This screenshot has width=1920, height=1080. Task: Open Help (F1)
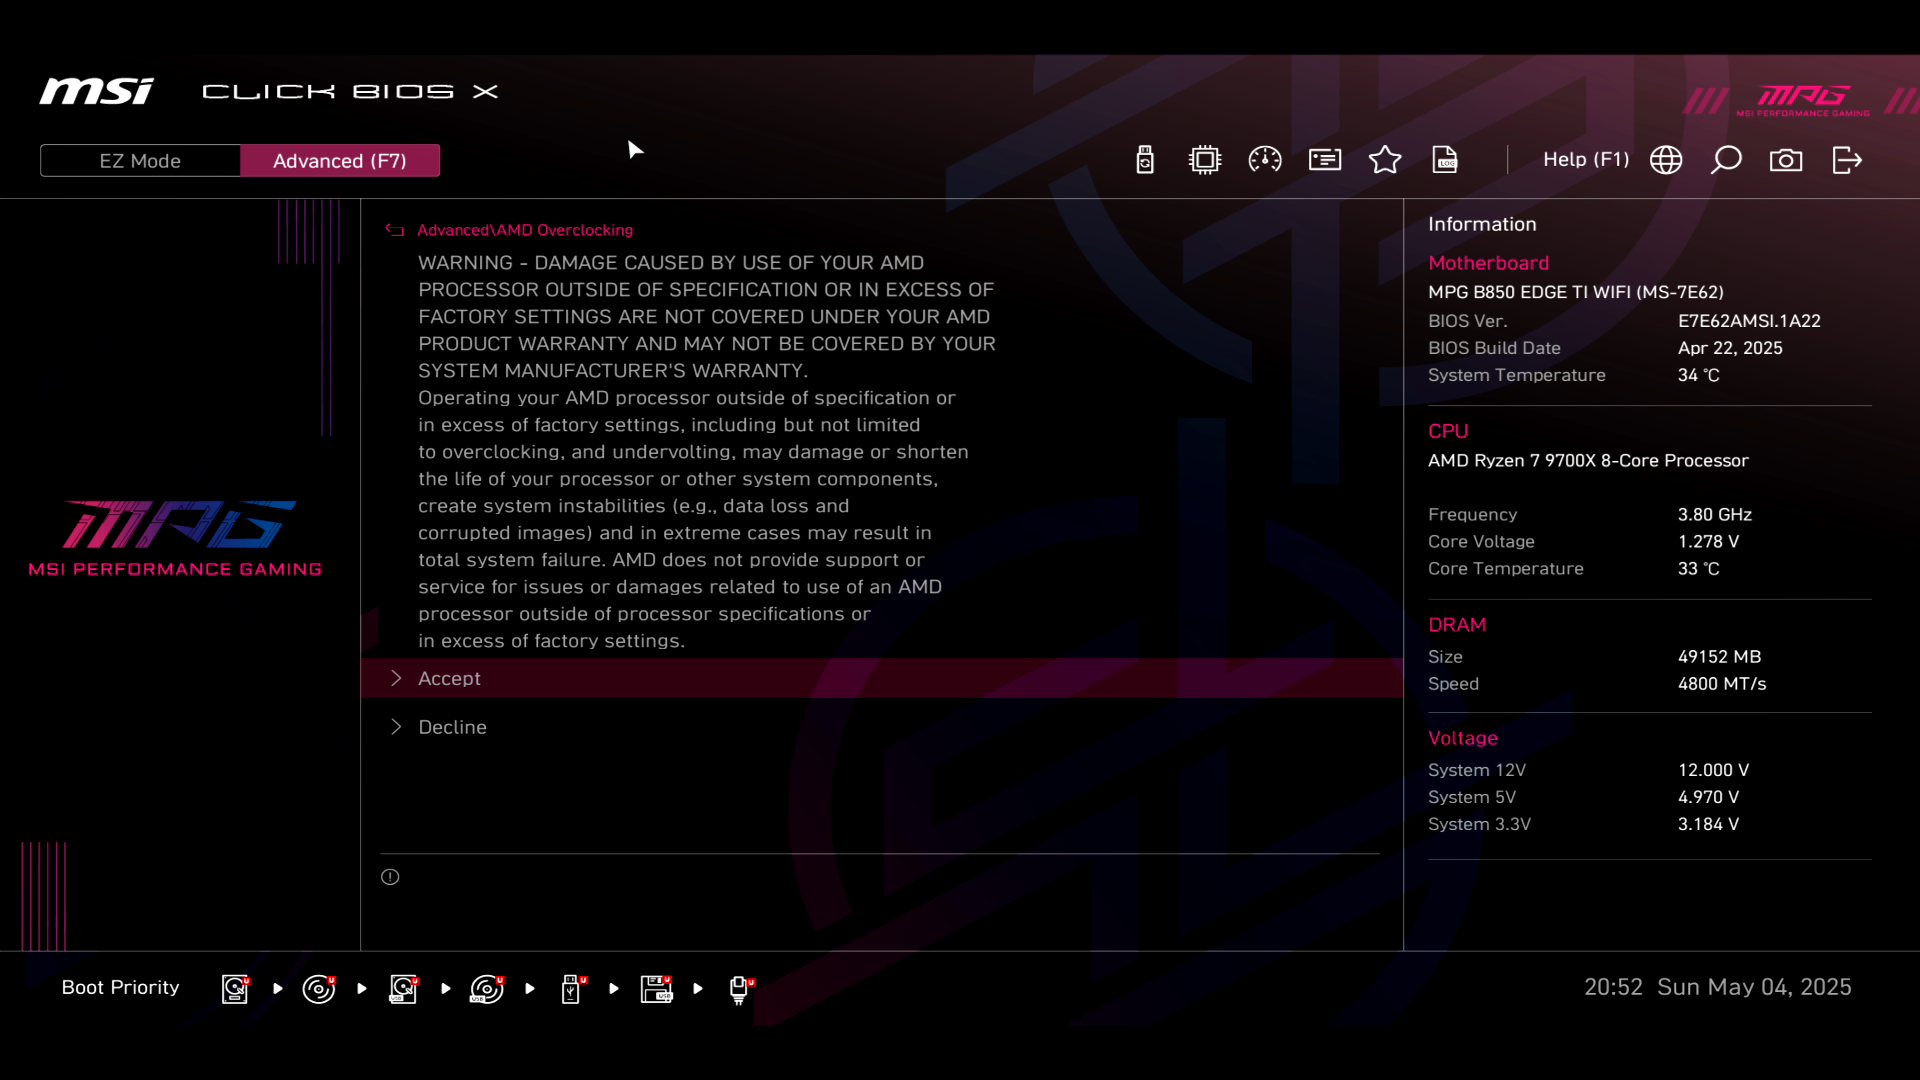tap(1585, 160)
